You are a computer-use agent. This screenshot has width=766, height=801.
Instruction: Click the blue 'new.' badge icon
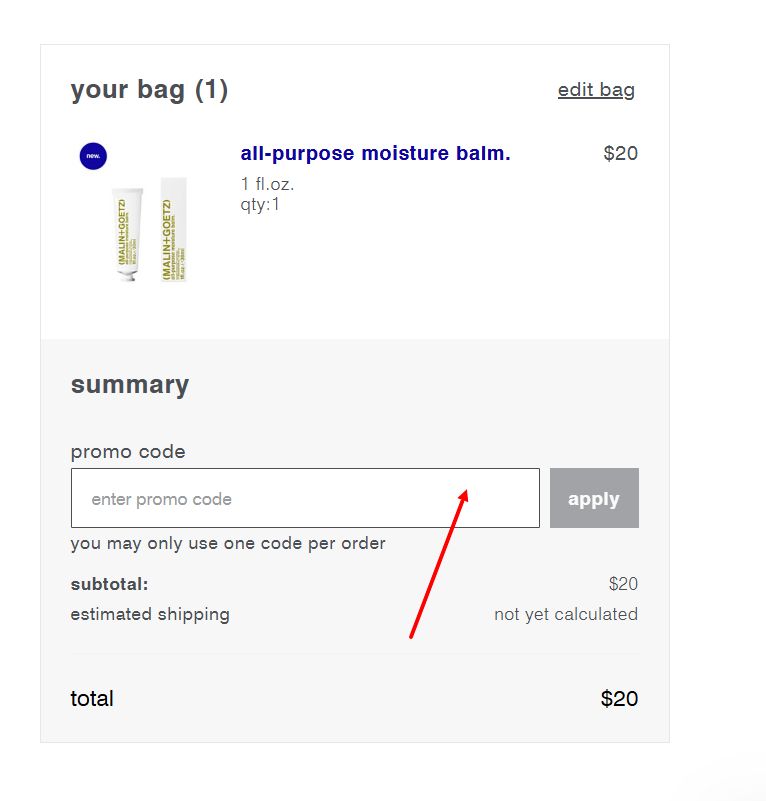pyautogui.click(x=92, y=156)
